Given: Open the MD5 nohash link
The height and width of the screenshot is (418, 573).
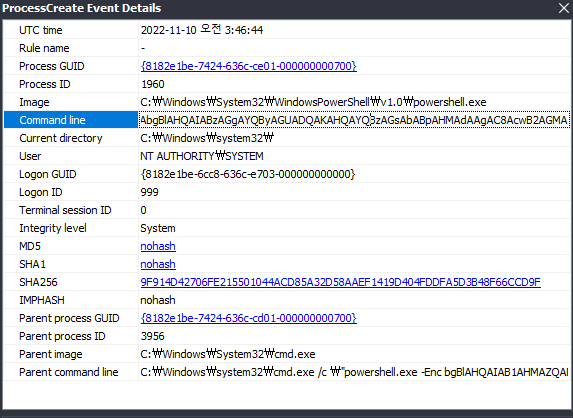Looking at the screenshot, I should pyautogui.click(x=158, y=246).
